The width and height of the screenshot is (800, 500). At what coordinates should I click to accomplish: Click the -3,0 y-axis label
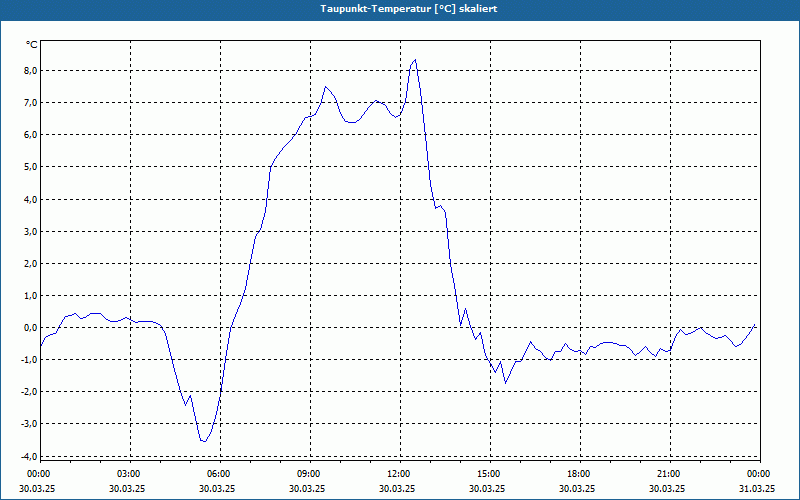click(30, 424)
